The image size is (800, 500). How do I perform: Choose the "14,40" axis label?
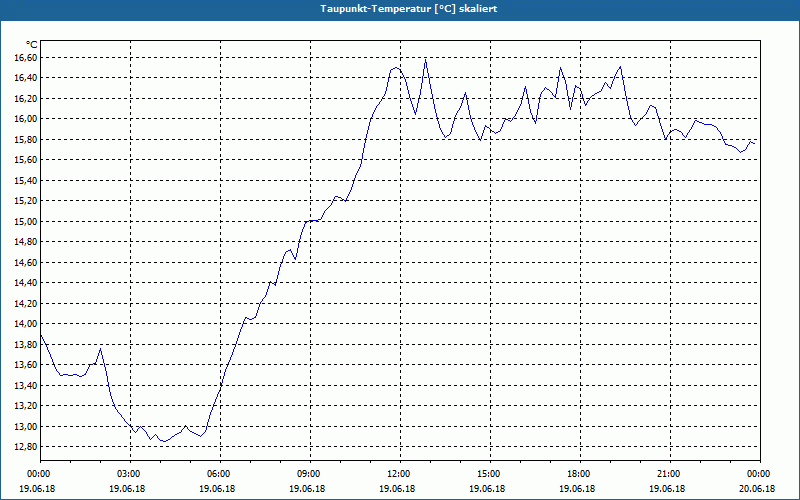point(26,283)
